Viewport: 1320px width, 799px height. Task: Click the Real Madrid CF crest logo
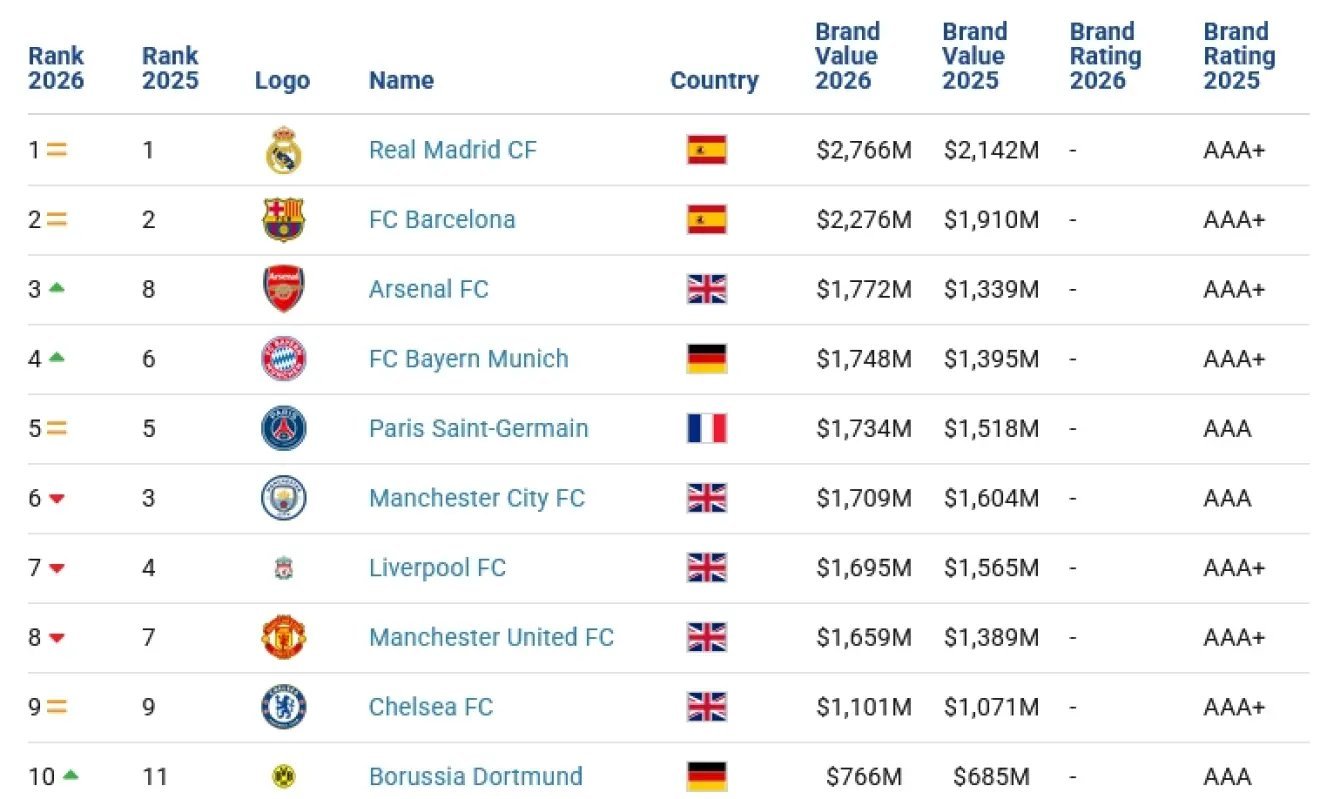(283, 151)
